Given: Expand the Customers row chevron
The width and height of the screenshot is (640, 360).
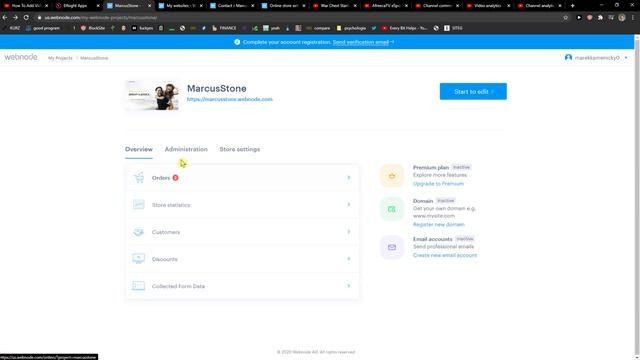Looking at the screenshot, I should 349,232.
